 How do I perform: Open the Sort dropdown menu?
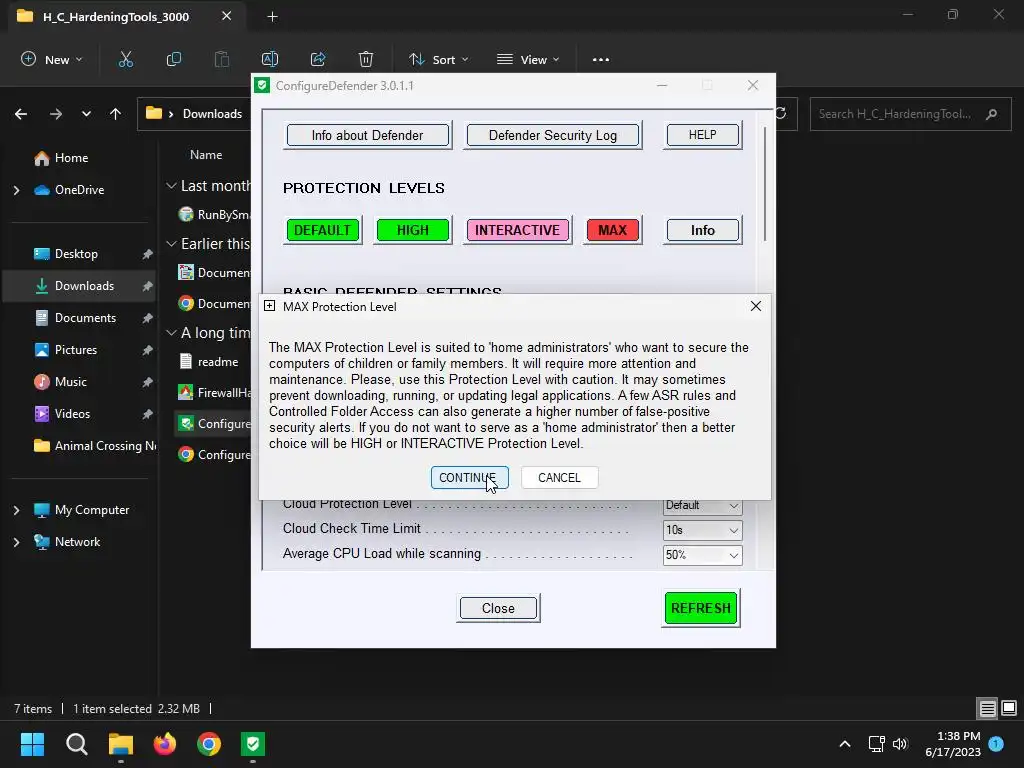point(438,59)
